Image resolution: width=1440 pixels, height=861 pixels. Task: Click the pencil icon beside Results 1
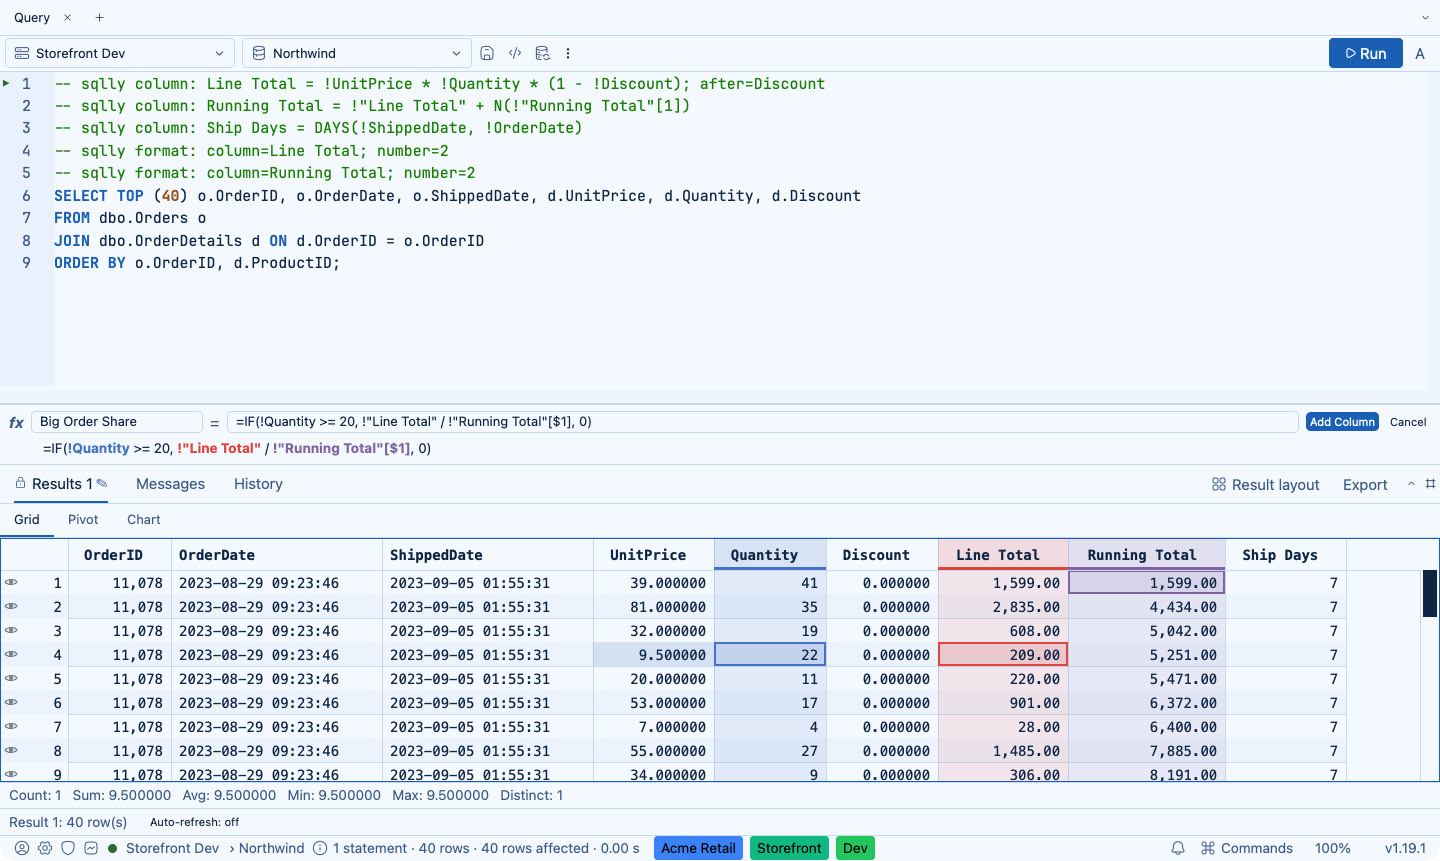(x=102, y=483)
